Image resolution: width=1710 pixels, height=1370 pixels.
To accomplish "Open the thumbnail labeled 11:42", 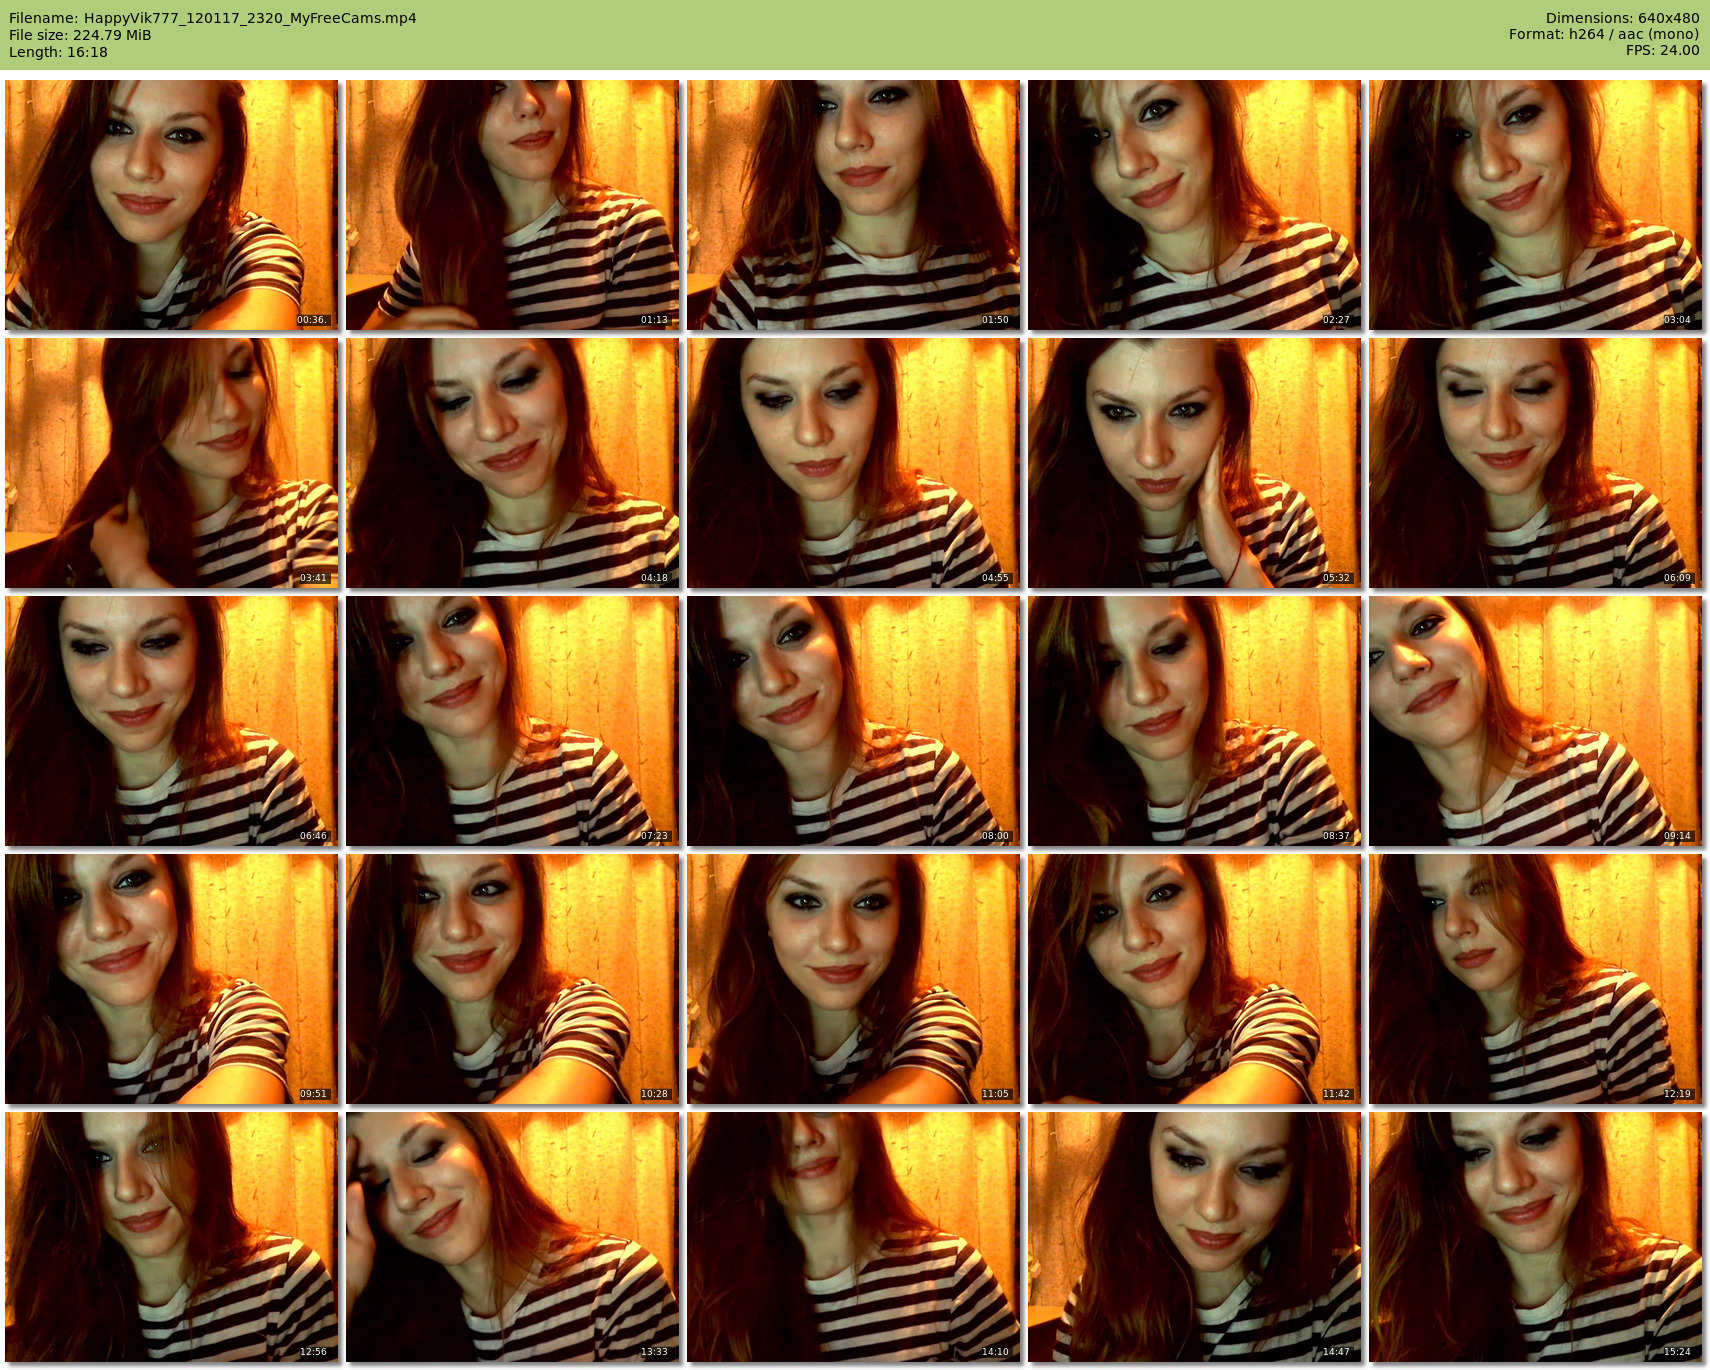I will 1195,979.
